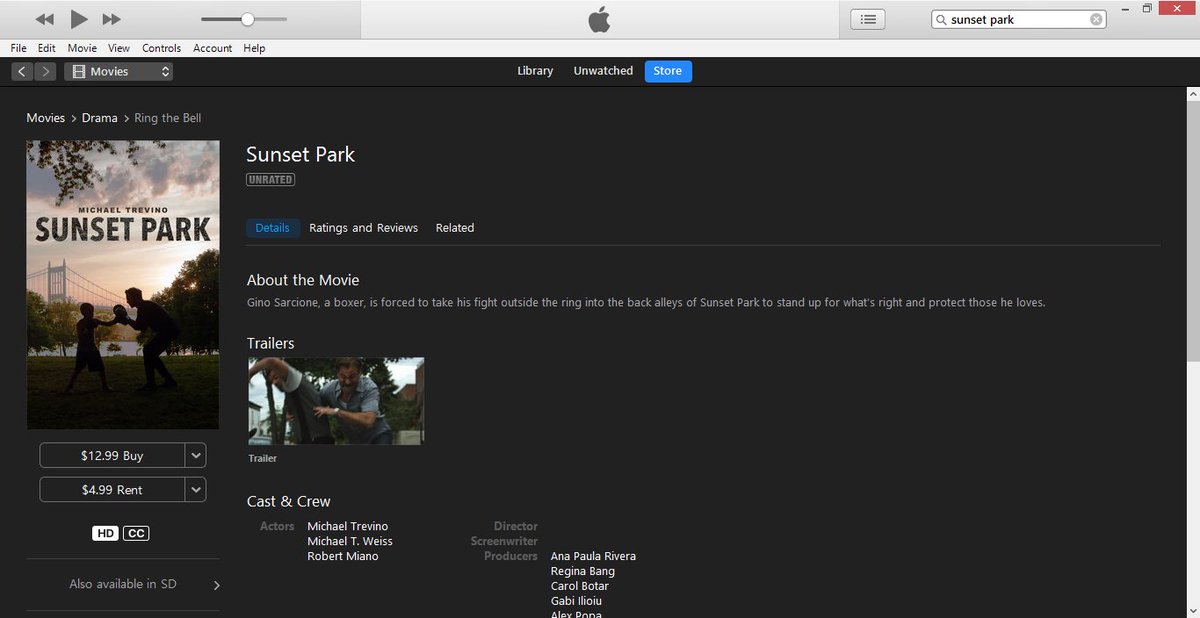Click the Play button
Image resolution: width=1200 pixels, height=618 pixels.
pos(79,19)
